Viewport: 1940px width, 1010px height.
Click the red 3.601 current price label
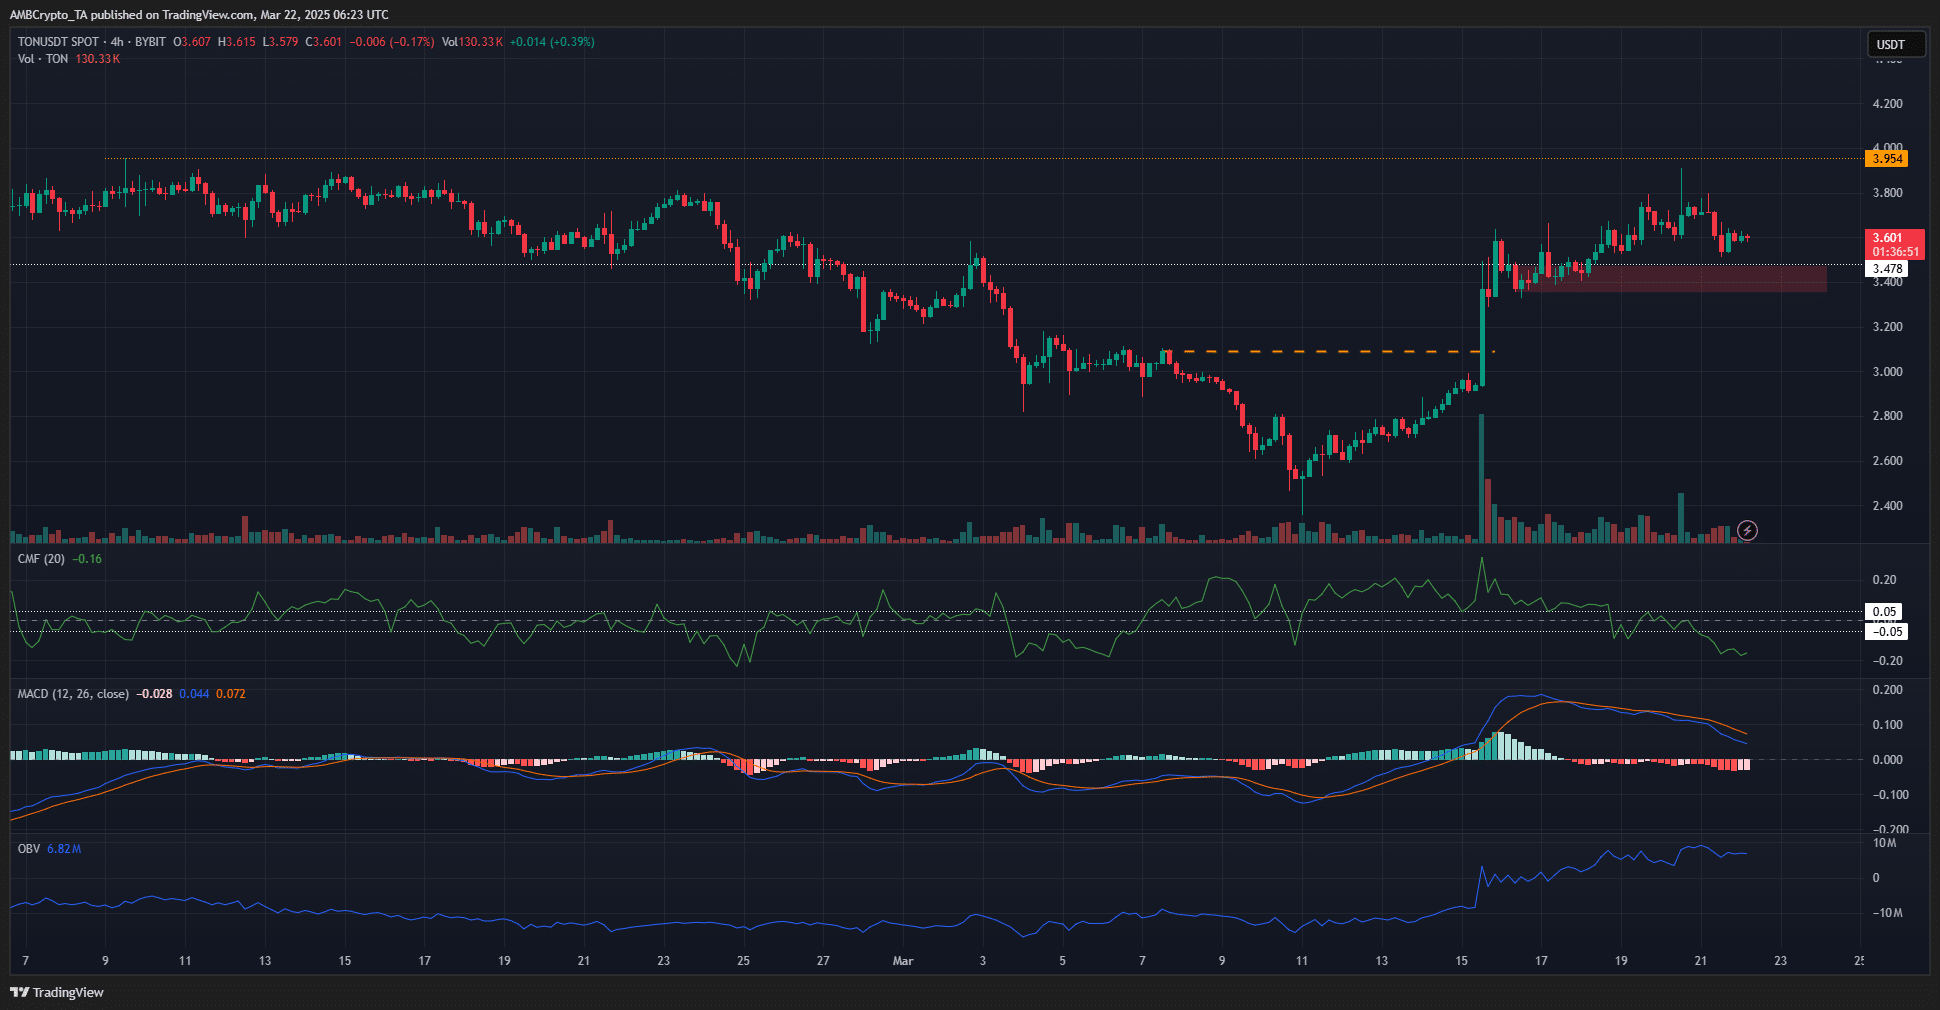click(x=1888, y=240)
